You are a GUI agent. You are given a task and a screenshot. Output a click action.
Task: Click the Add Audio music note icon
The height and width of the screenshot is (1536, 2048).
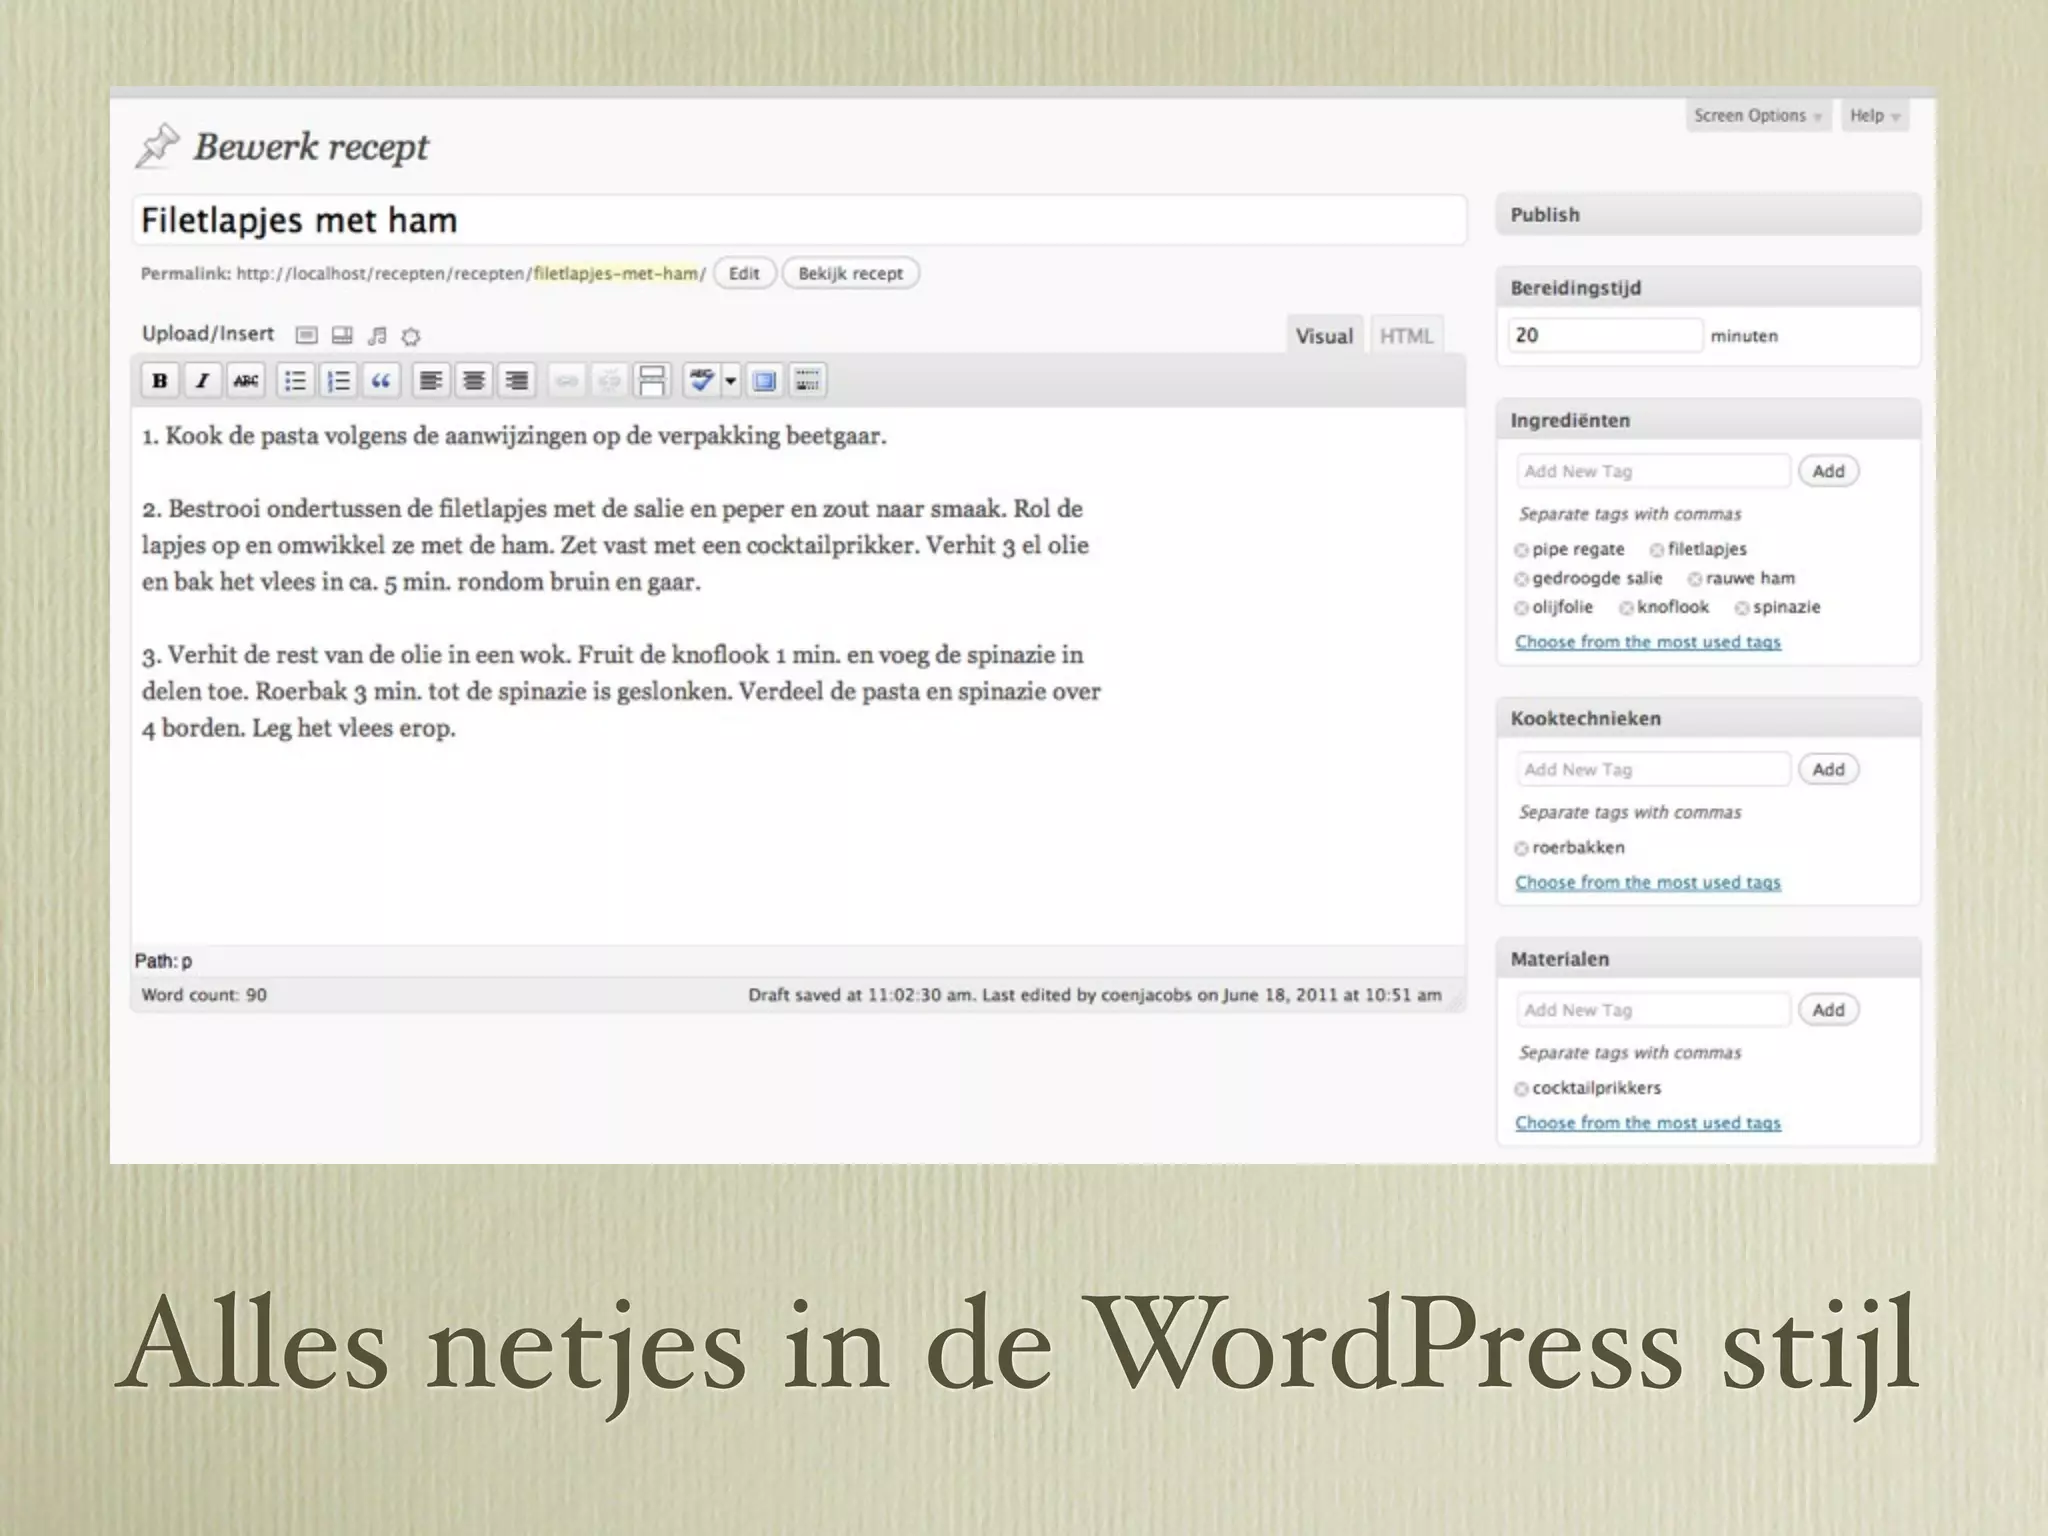coord(377,335)
